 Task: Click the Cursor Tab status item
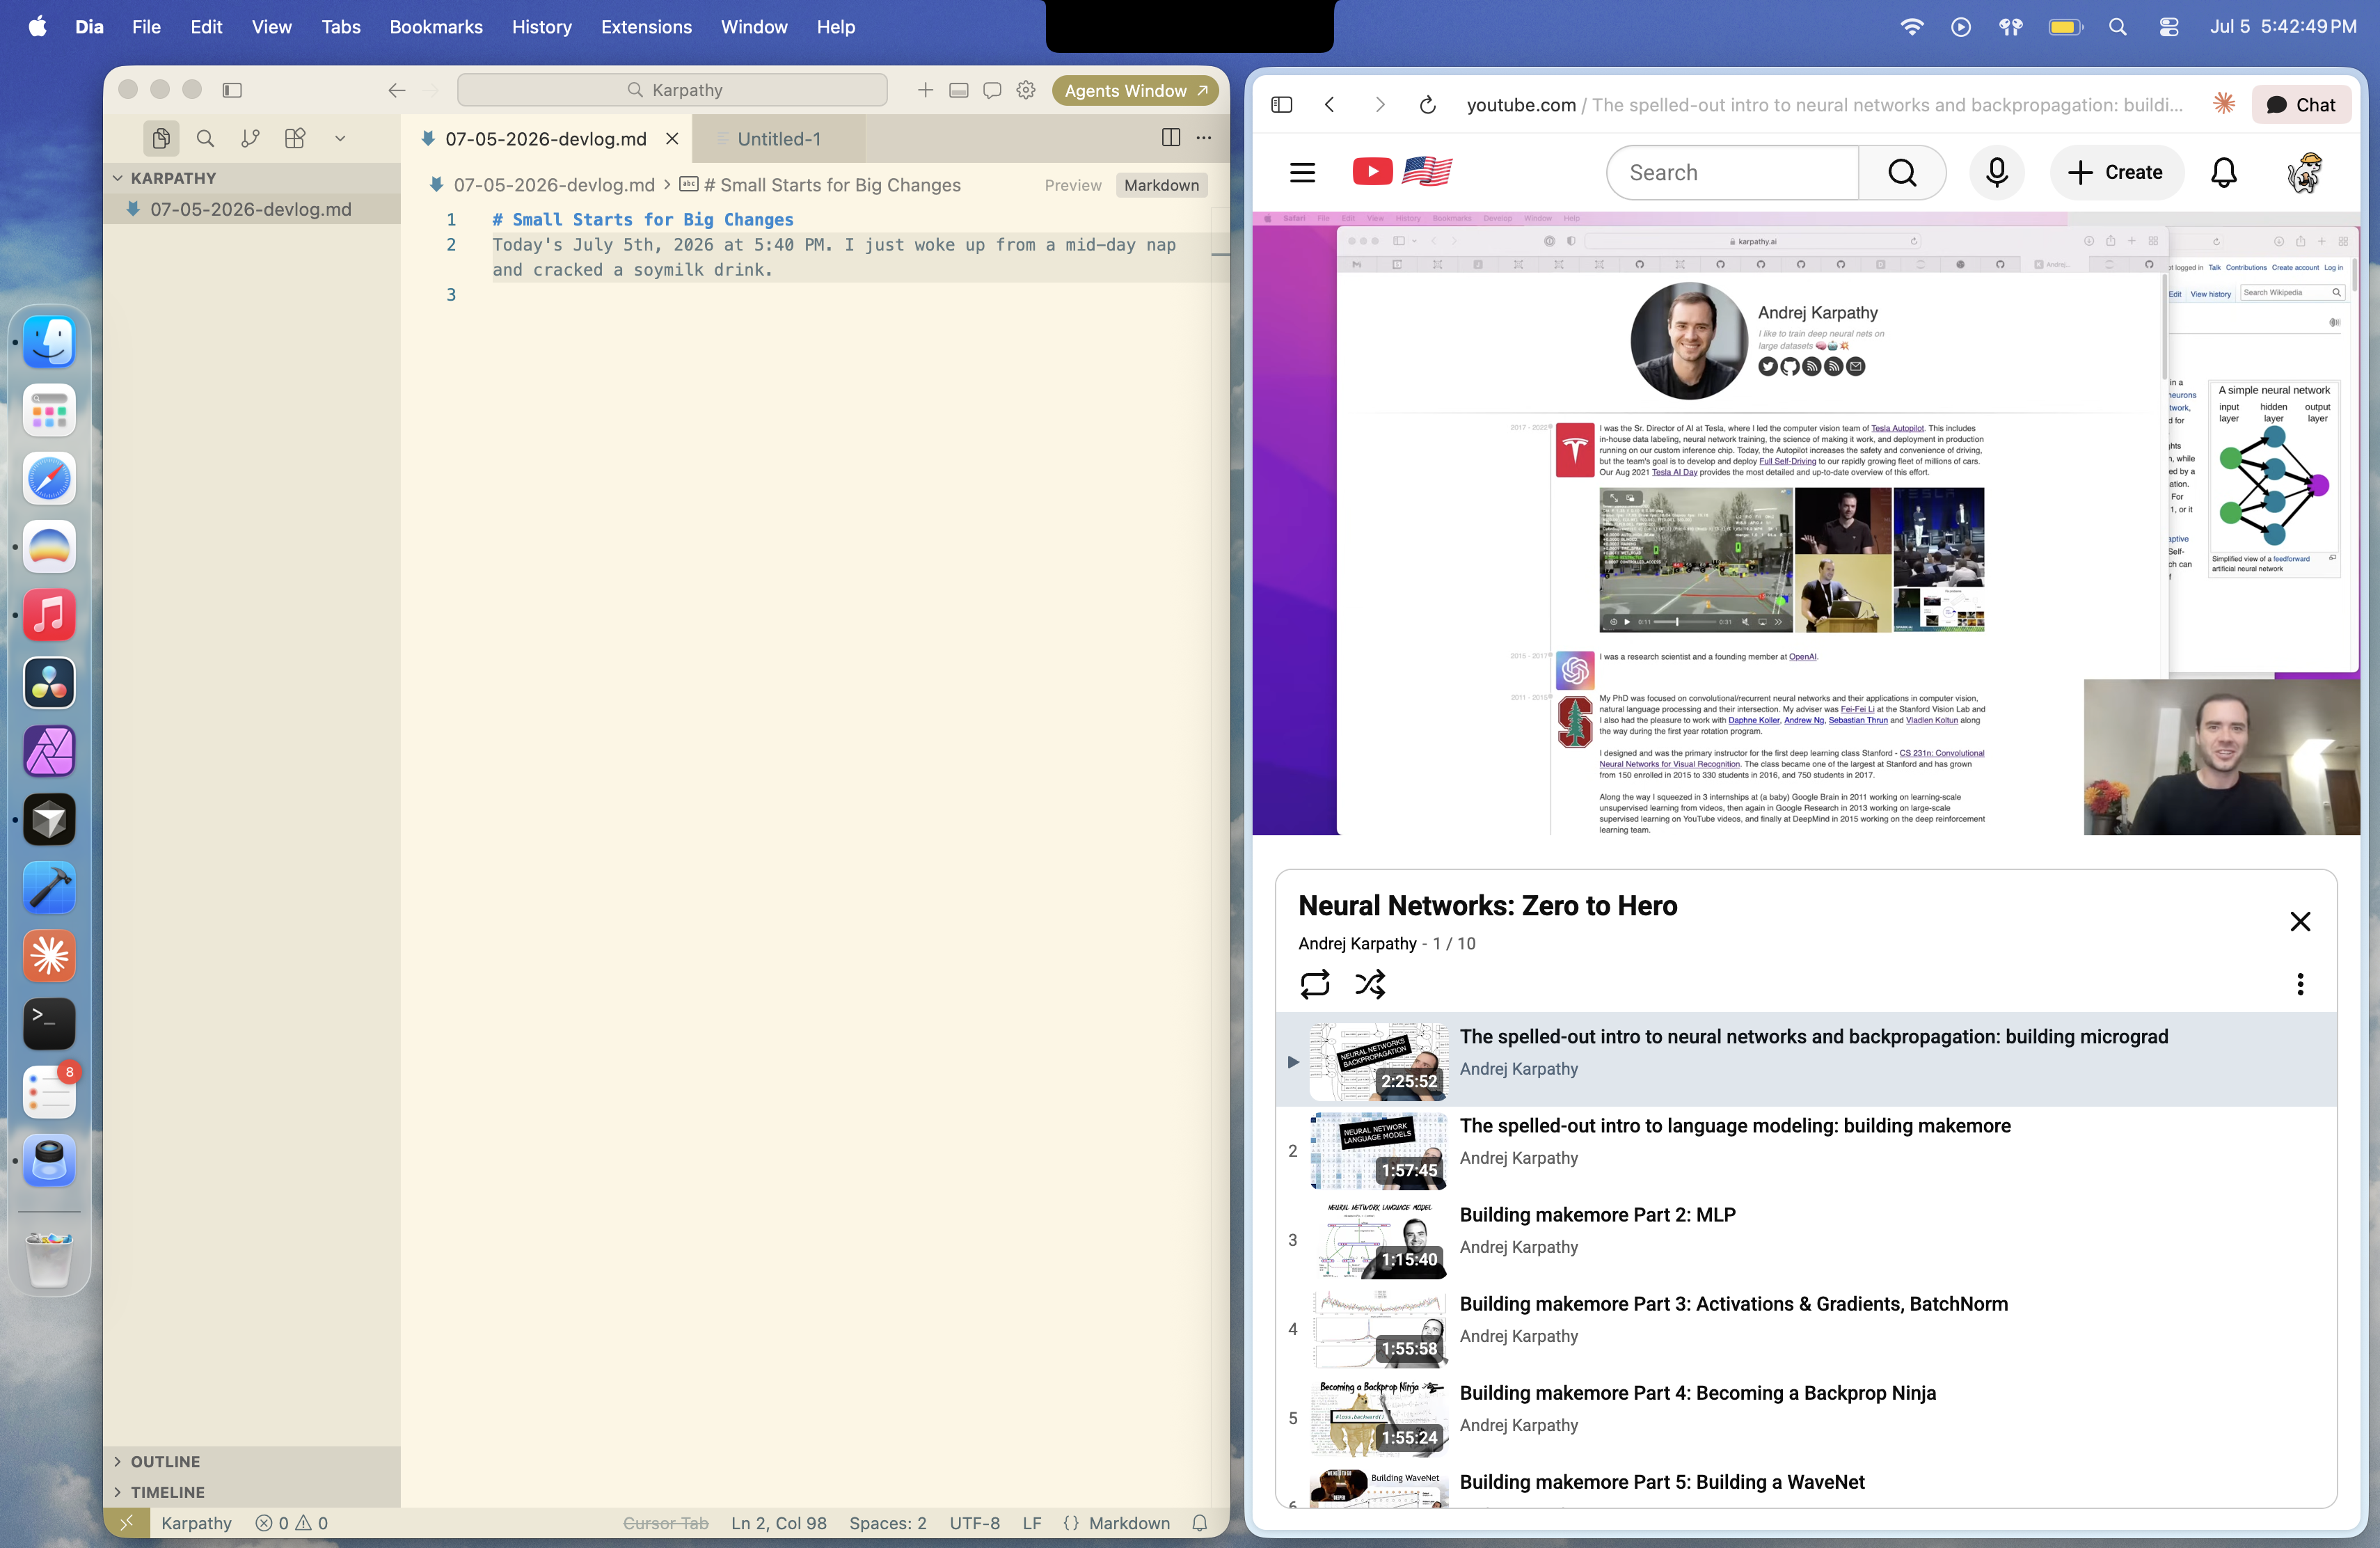tap(665, 1522)
